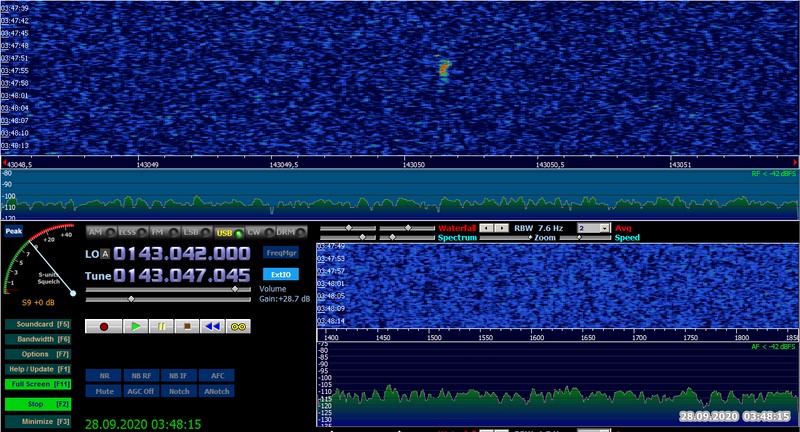Click the Peak indicator button
The width and height of the screenshot is (800, 432).
pyautogui.click(x=13, y=231)
